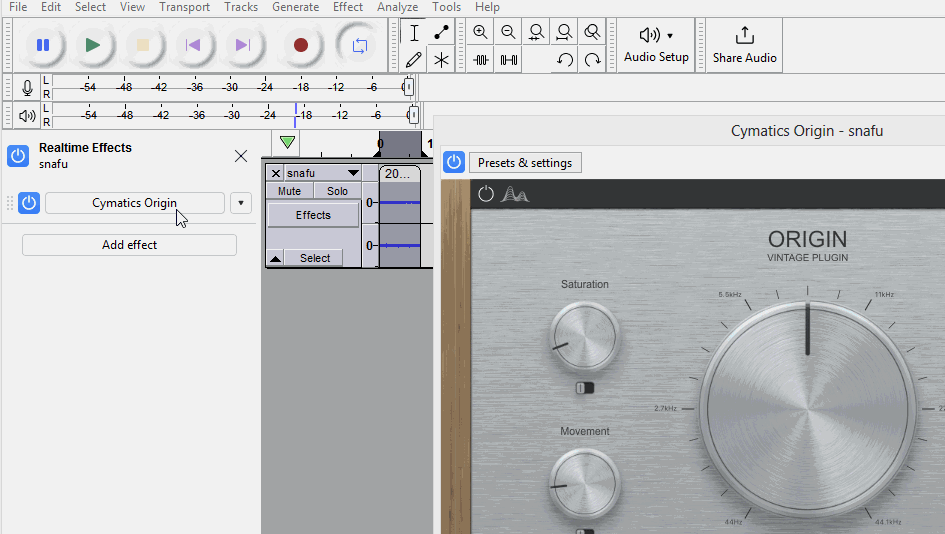Open the Effect menu
Image resolution: width=945 pixels, height=534 pixels.
click(x=348, y=7)
